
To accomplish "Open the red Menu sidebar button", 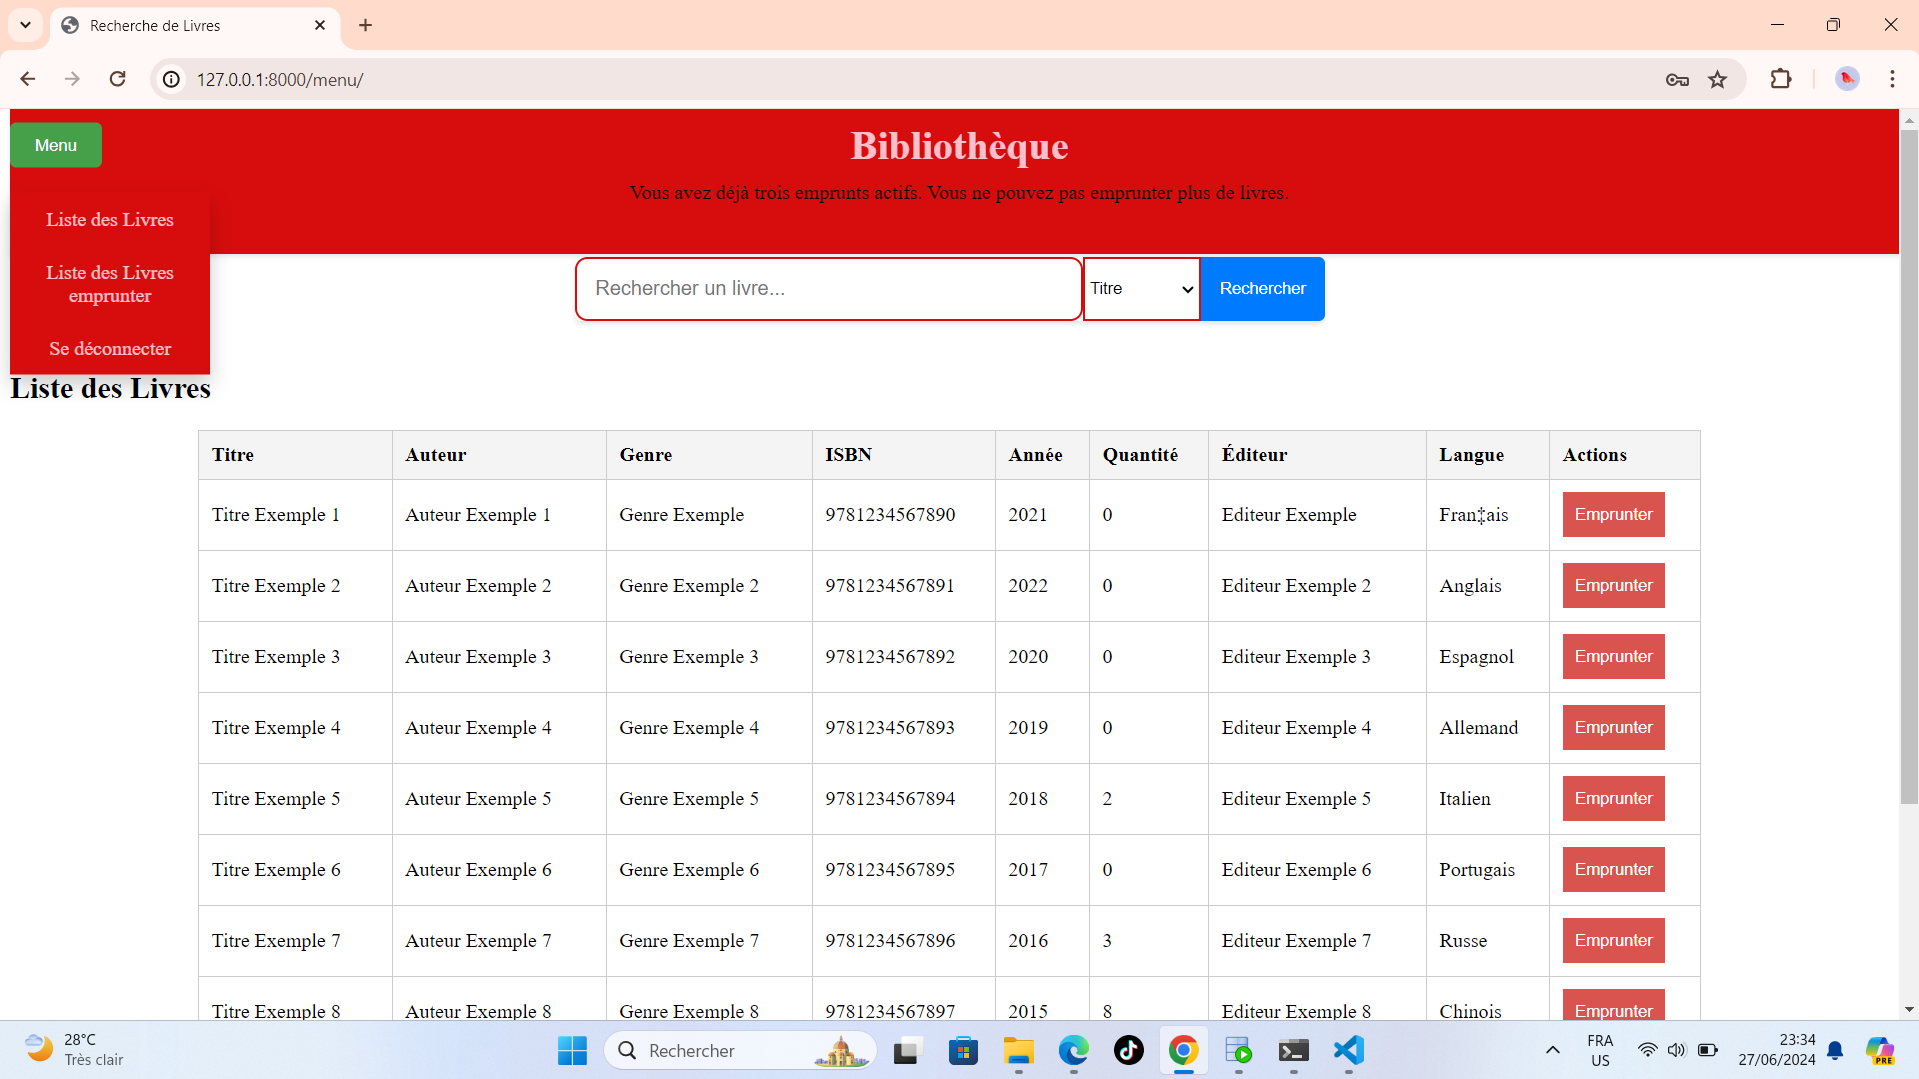I will 55,144.
